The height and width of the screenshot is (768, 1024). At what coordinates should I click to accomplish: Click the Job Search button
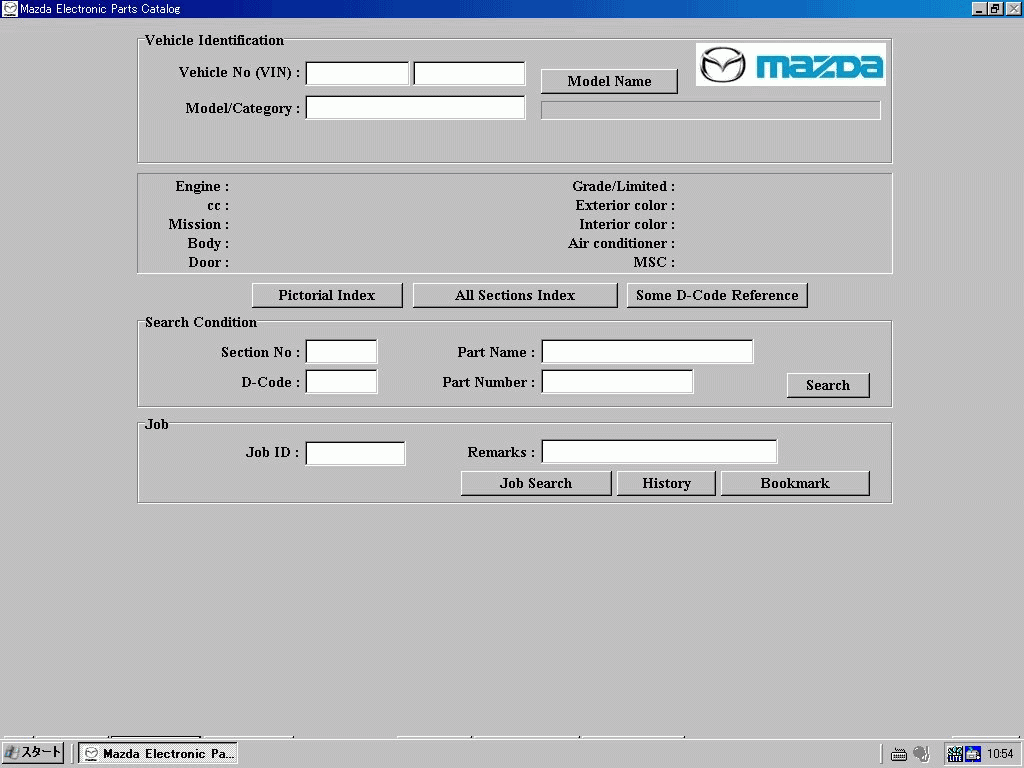536,483
